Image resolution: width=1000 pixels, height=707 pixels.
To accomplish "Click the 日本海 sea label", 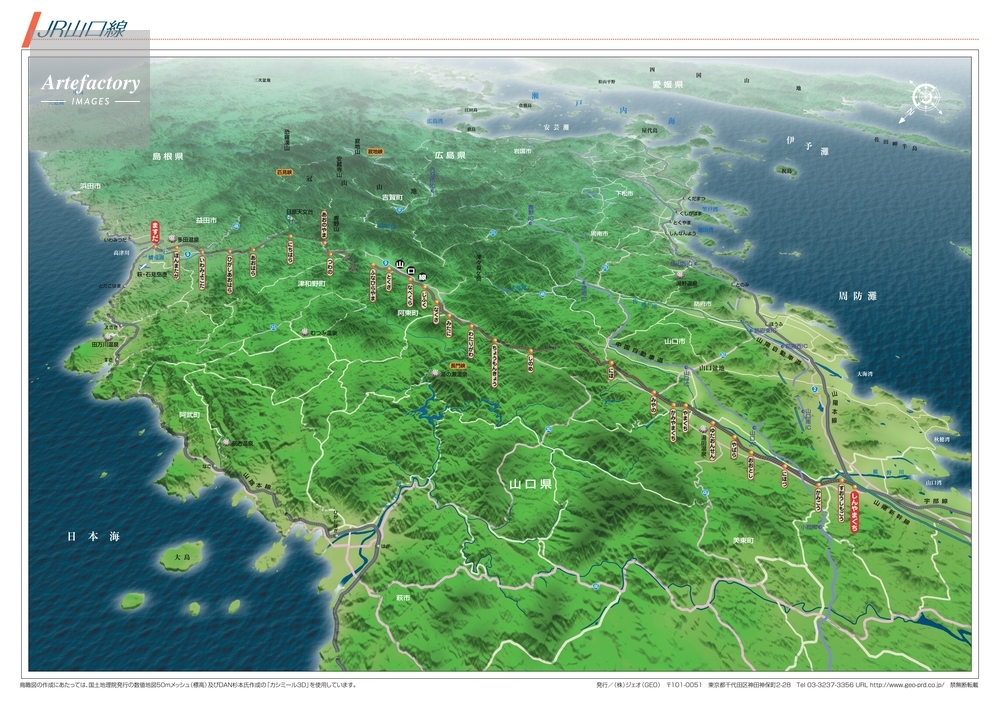I will coord(93,537).
